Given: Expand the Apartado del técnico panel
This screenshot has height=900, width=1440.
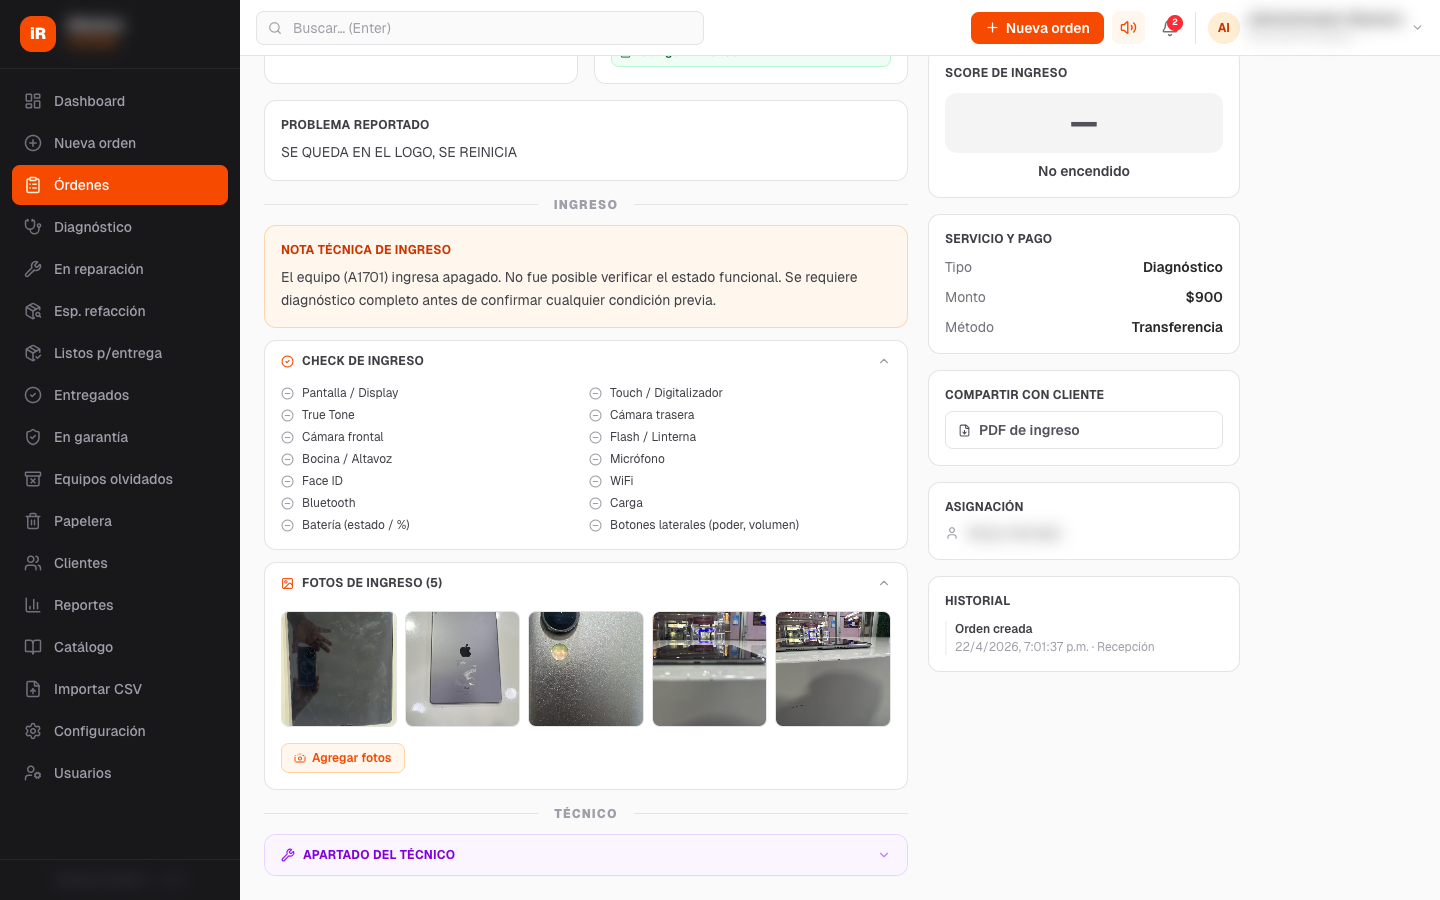Looking at the screenshot, I should (884, 855).
